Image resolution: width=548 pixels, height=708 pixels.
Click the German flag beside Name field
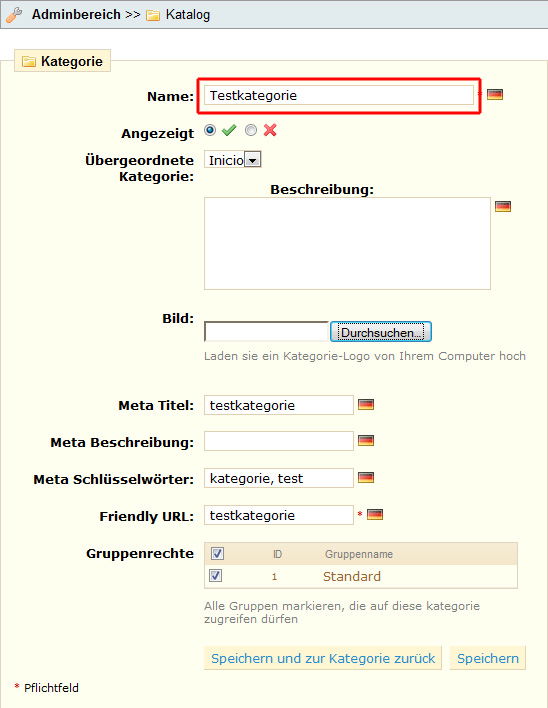(495, 94)
